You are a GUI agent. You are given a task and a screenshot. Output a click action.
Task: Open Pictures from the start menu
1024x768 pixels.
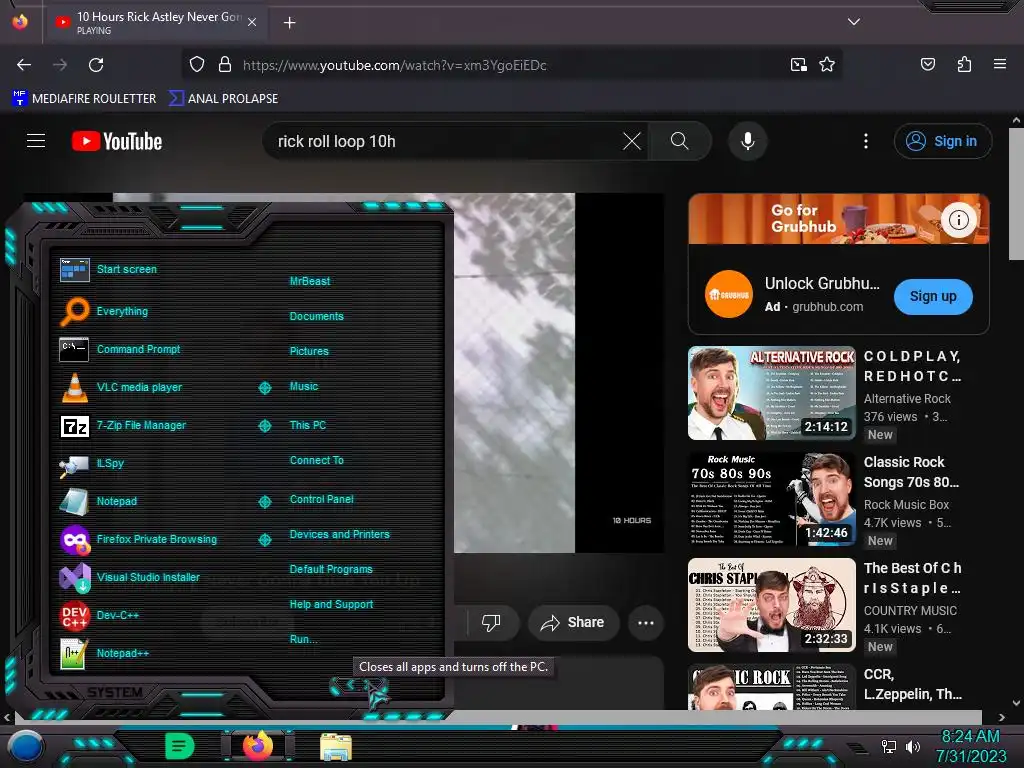click(x=309, y=351)
